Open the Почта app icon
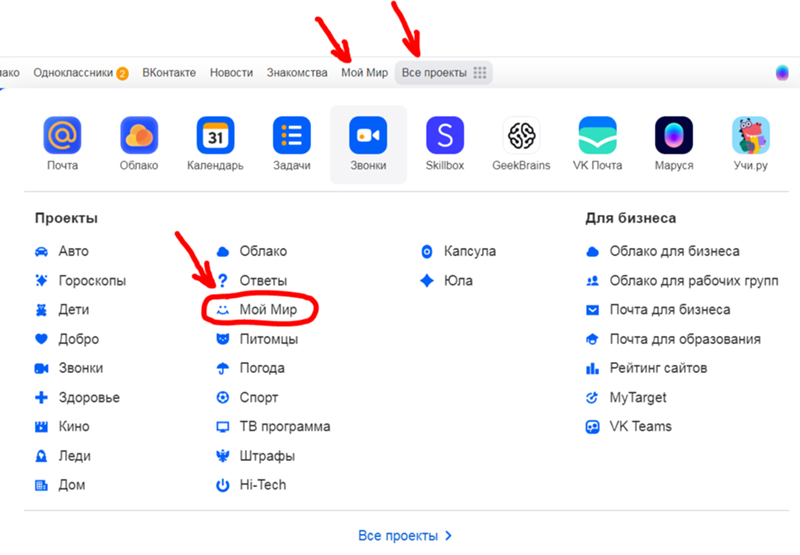The image size is (800, 555). tap(62, 135)
